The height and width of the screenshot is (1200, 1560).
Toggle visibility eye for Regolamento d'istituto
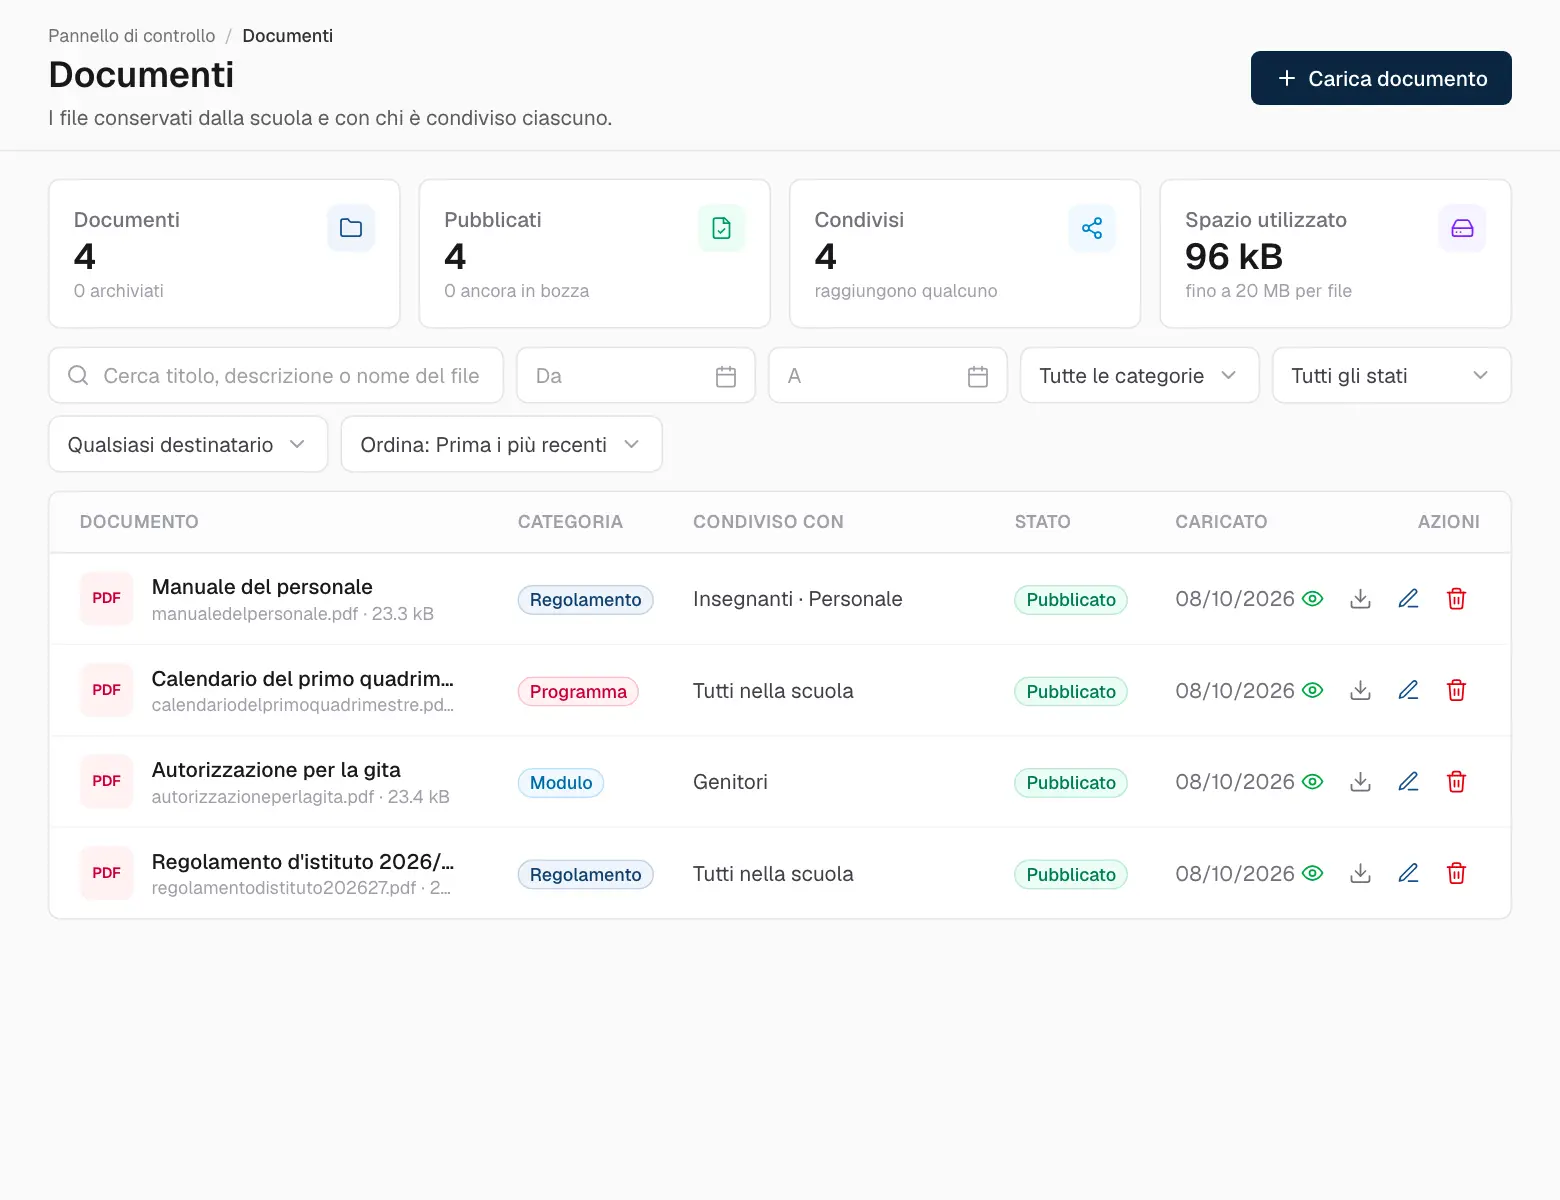pos(1313,874)
